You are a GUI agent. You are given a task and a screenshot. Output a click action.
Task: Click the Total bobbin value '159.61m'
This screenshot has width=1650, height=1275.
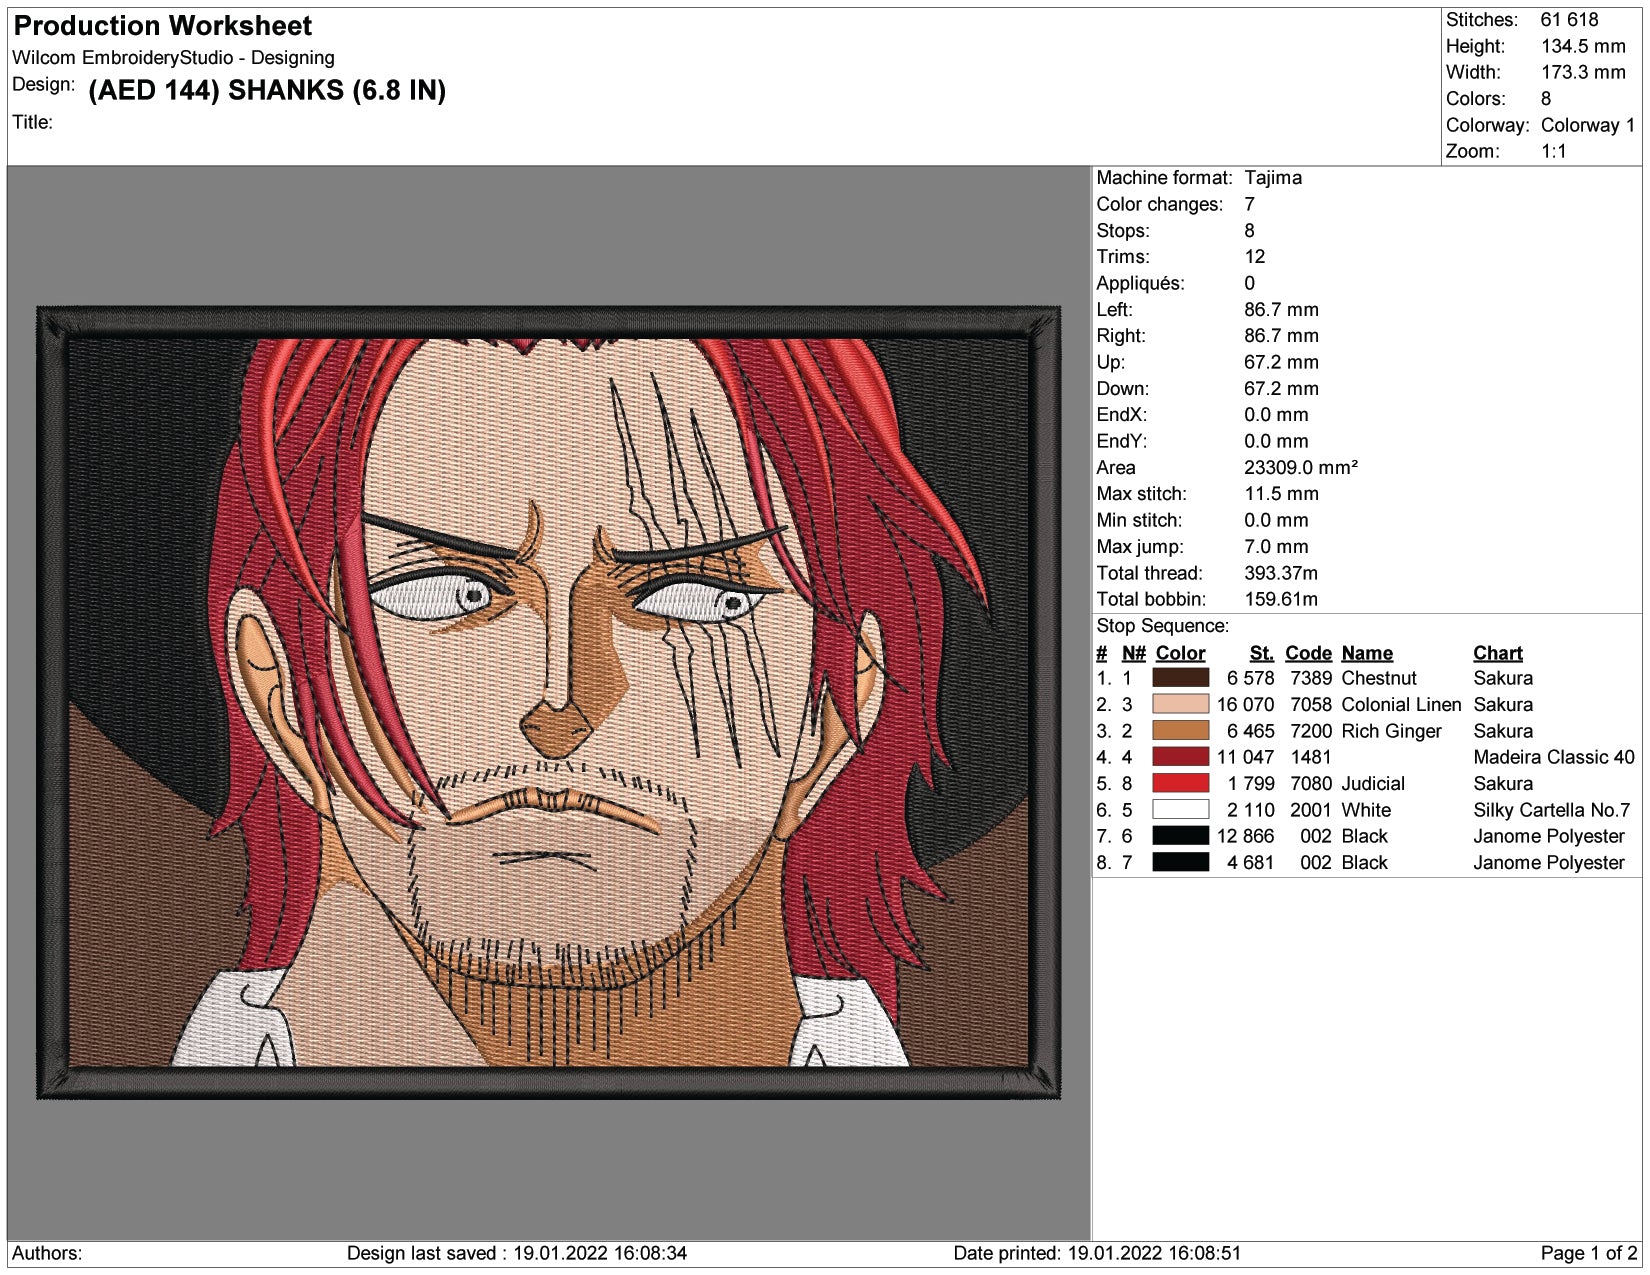tap(1281, 599)
